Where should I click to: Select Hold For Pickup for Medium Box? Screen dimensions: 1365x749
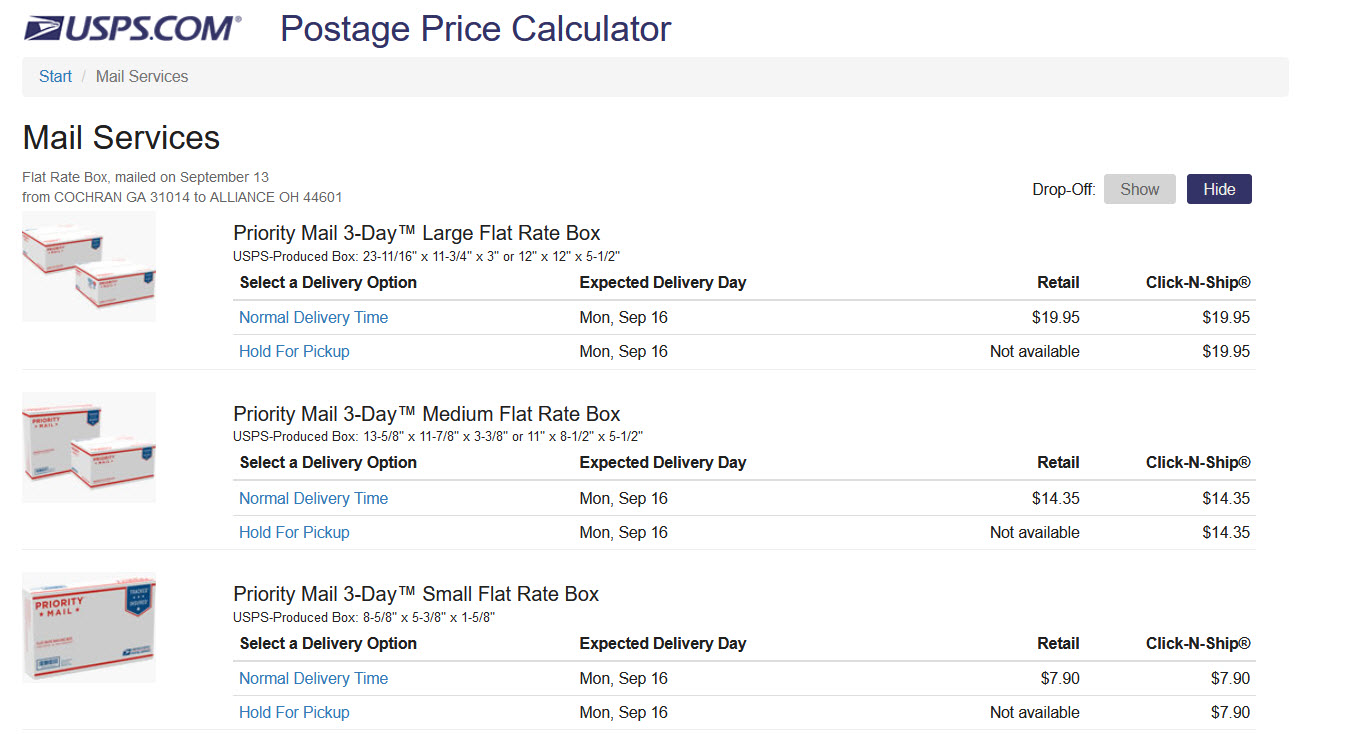[x=294, y=532]
